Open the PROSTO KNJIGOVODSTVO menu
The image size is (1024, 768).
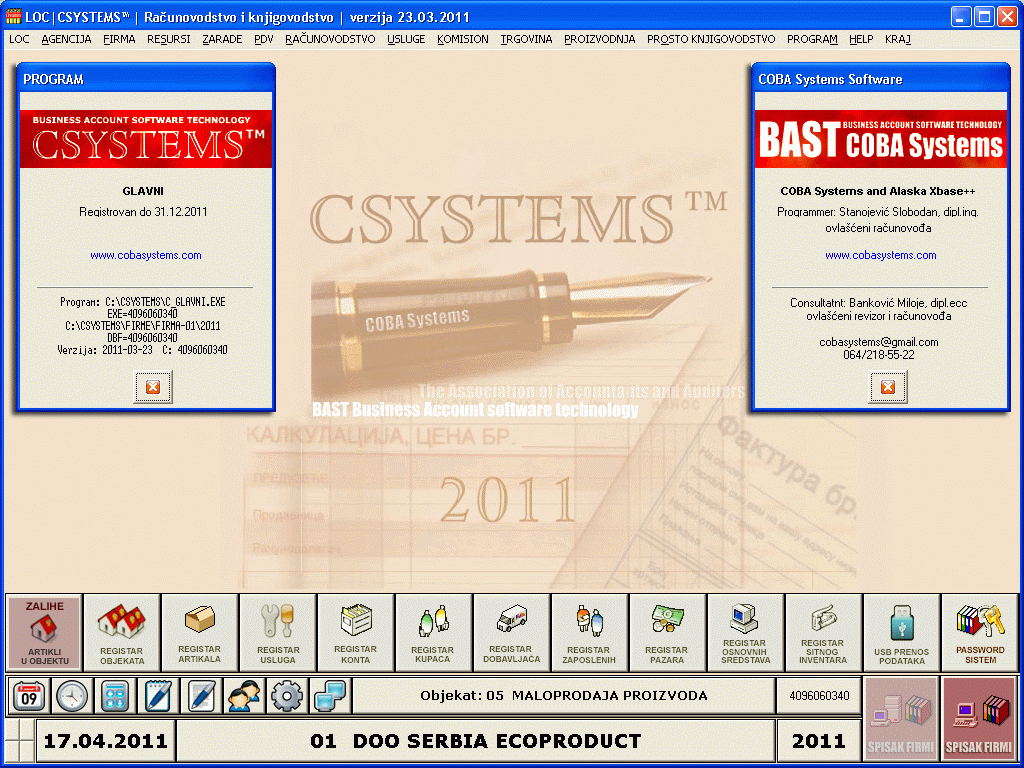[x=711, y=39]
